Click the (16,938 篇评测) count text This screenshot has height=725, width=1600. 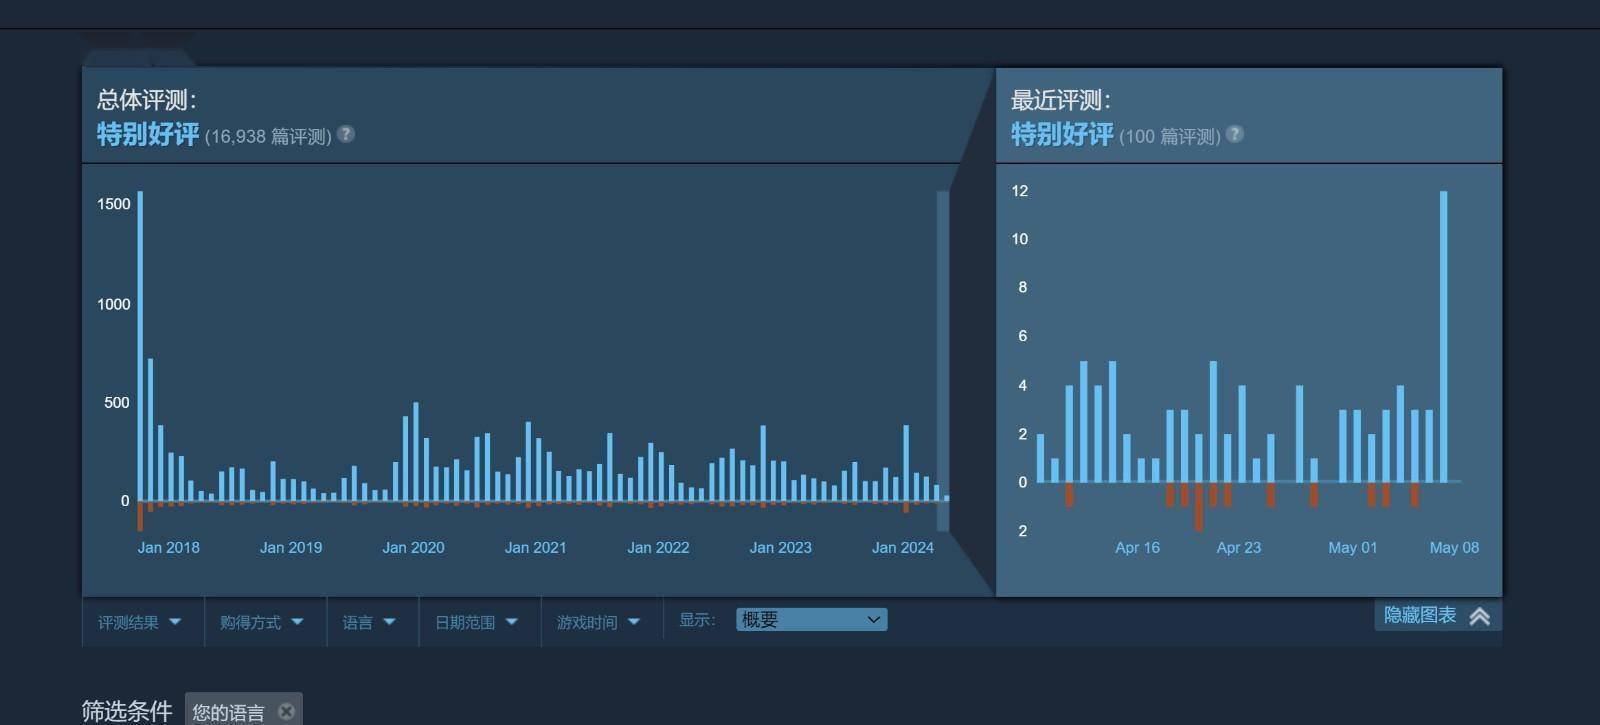point(268,136)
